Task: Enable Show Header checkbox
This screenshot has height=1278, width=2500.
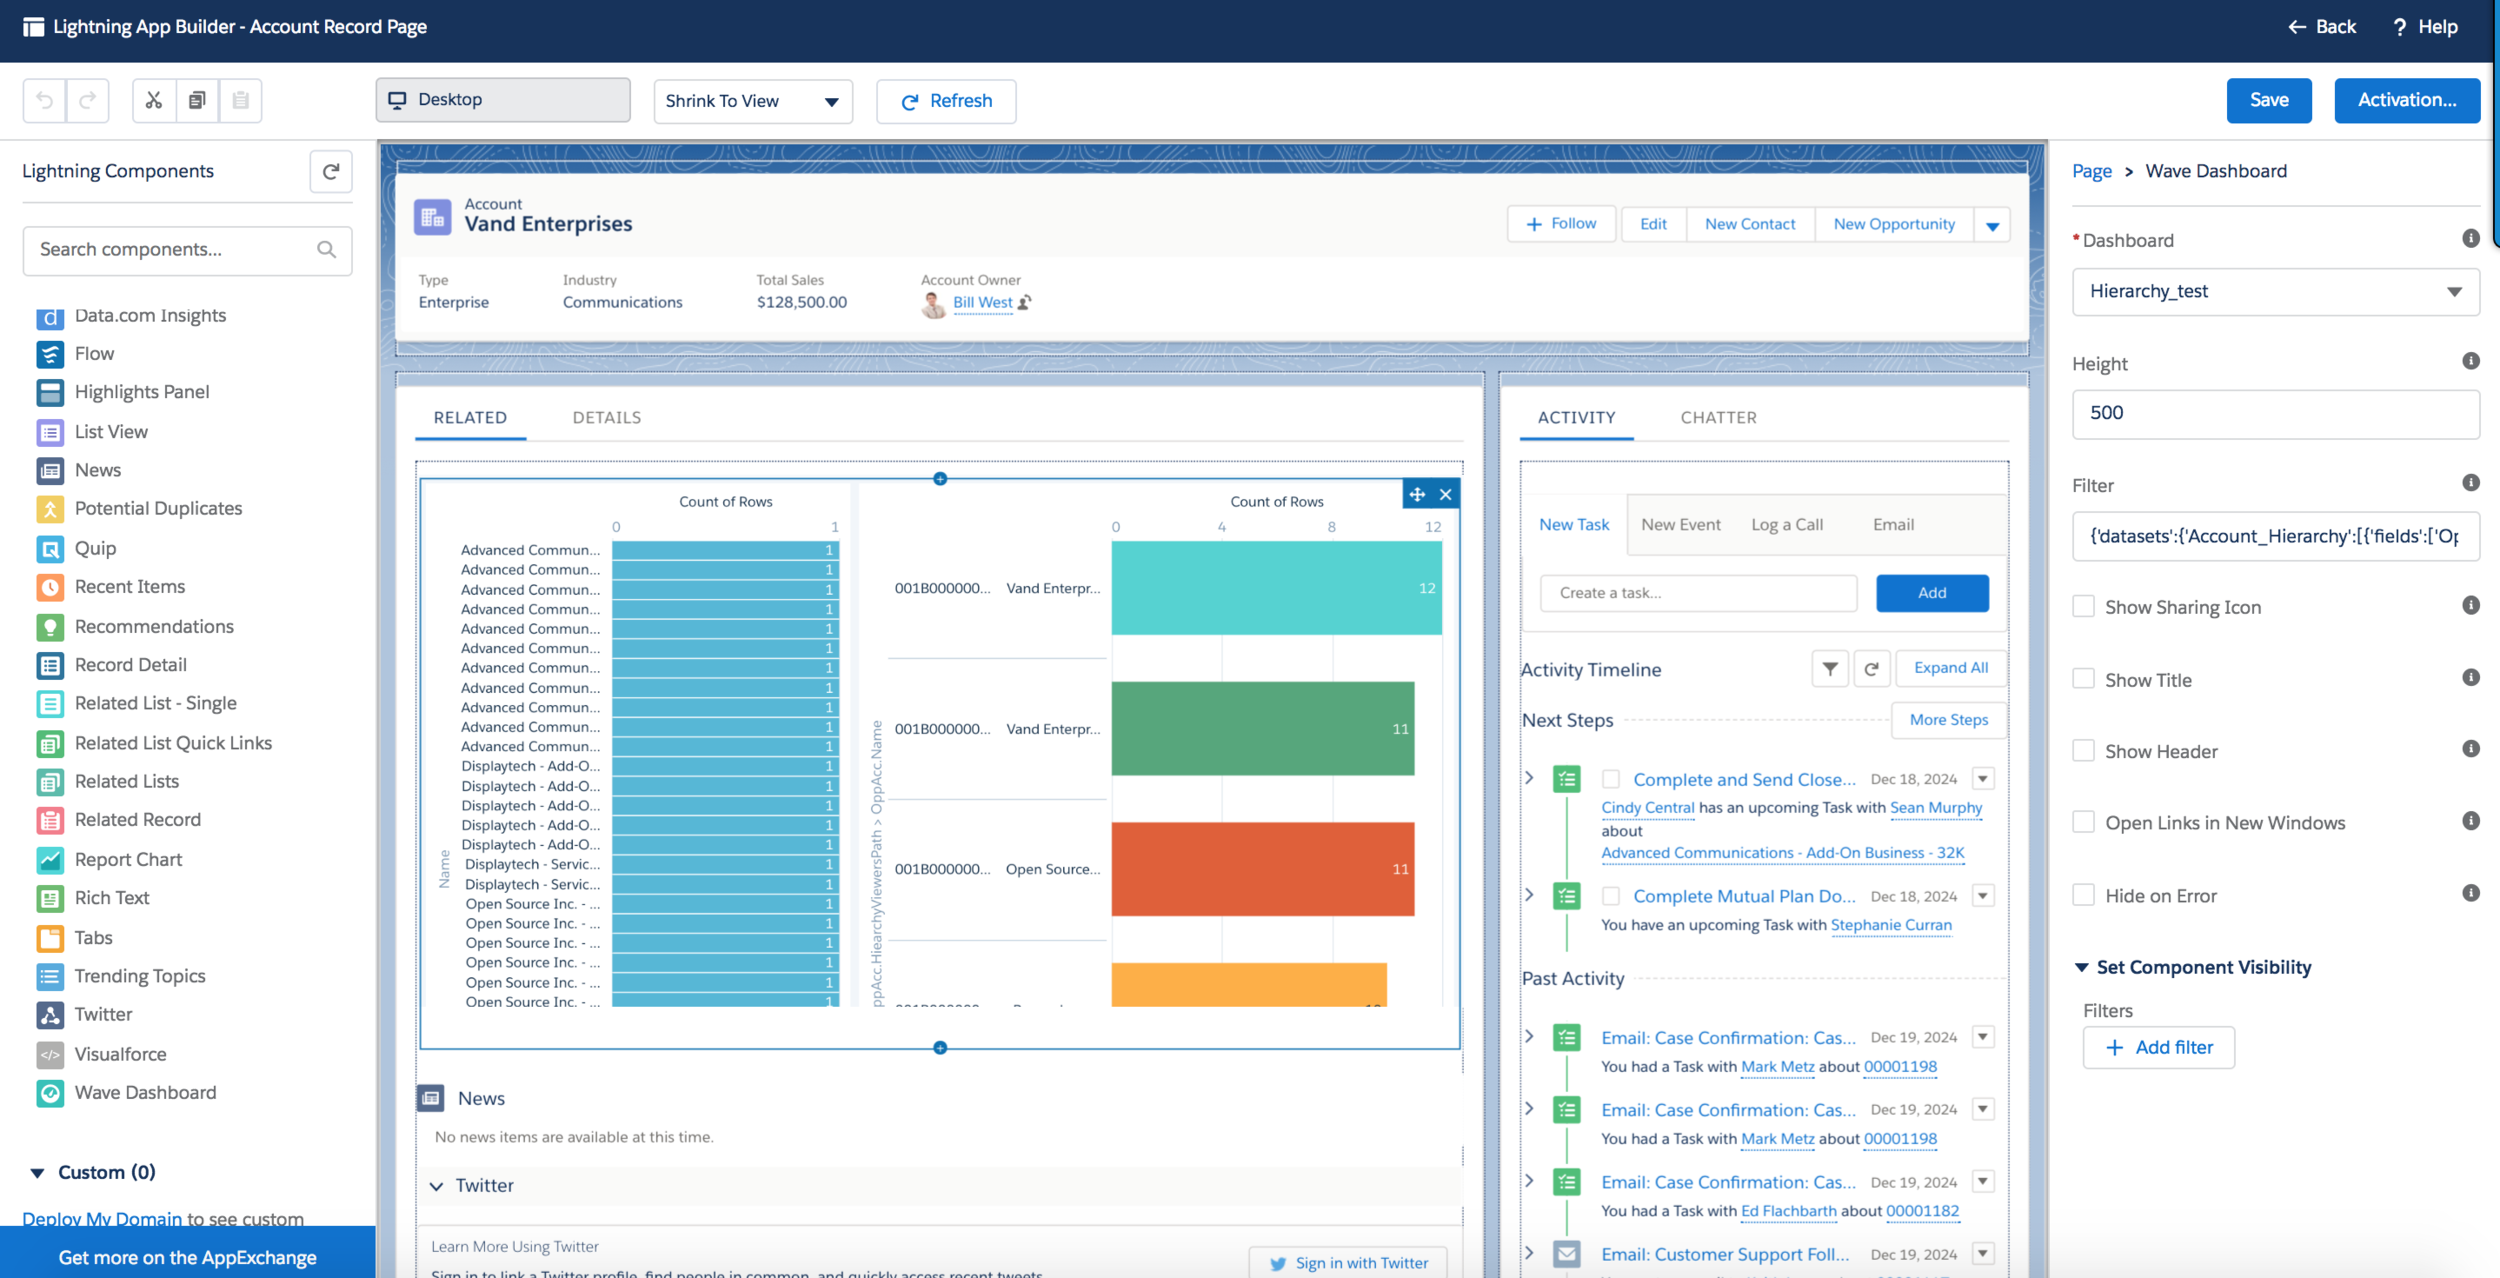Action: (2084, 751)
